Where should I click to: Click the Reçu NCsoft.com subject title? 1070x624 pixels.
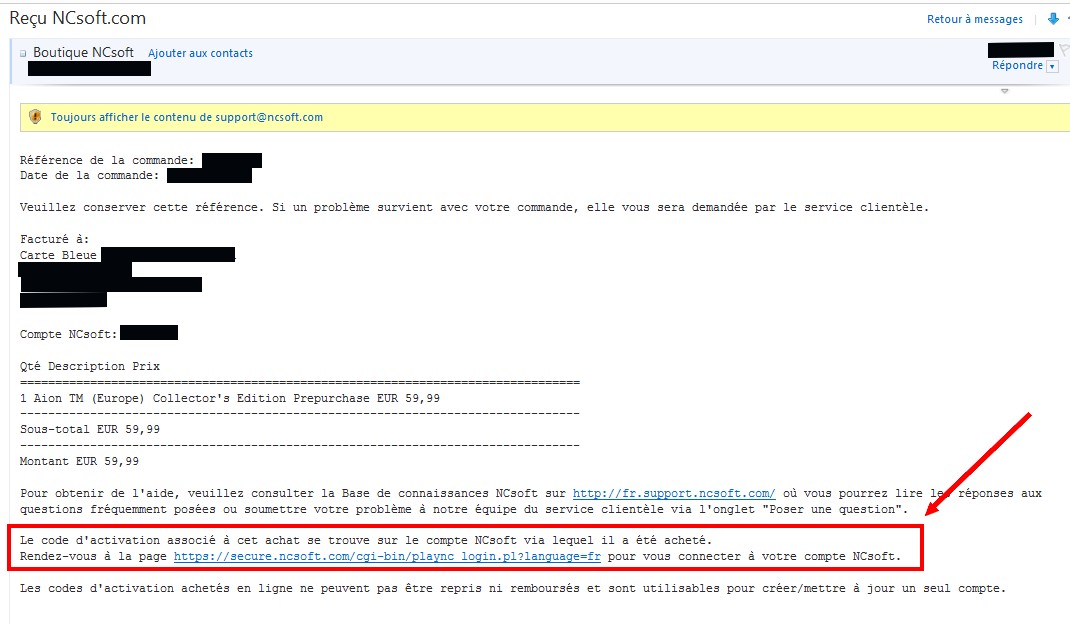click(x=77, y=18)
